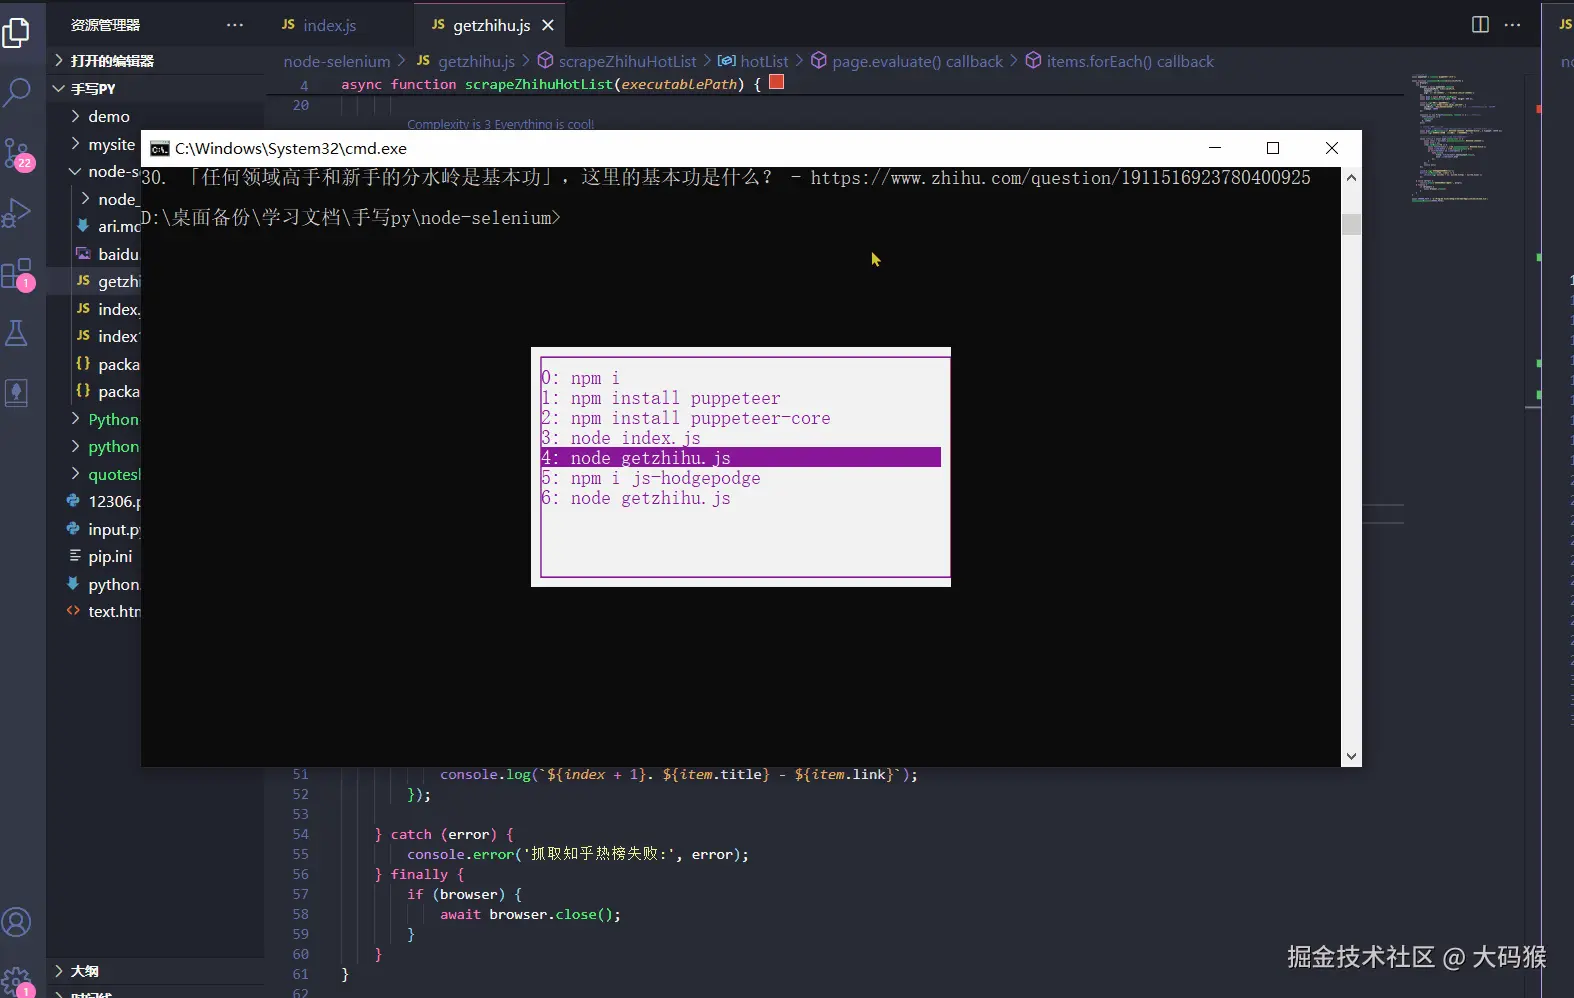Select history entry 6: node getzhihu.js

[x=740, y=498]
